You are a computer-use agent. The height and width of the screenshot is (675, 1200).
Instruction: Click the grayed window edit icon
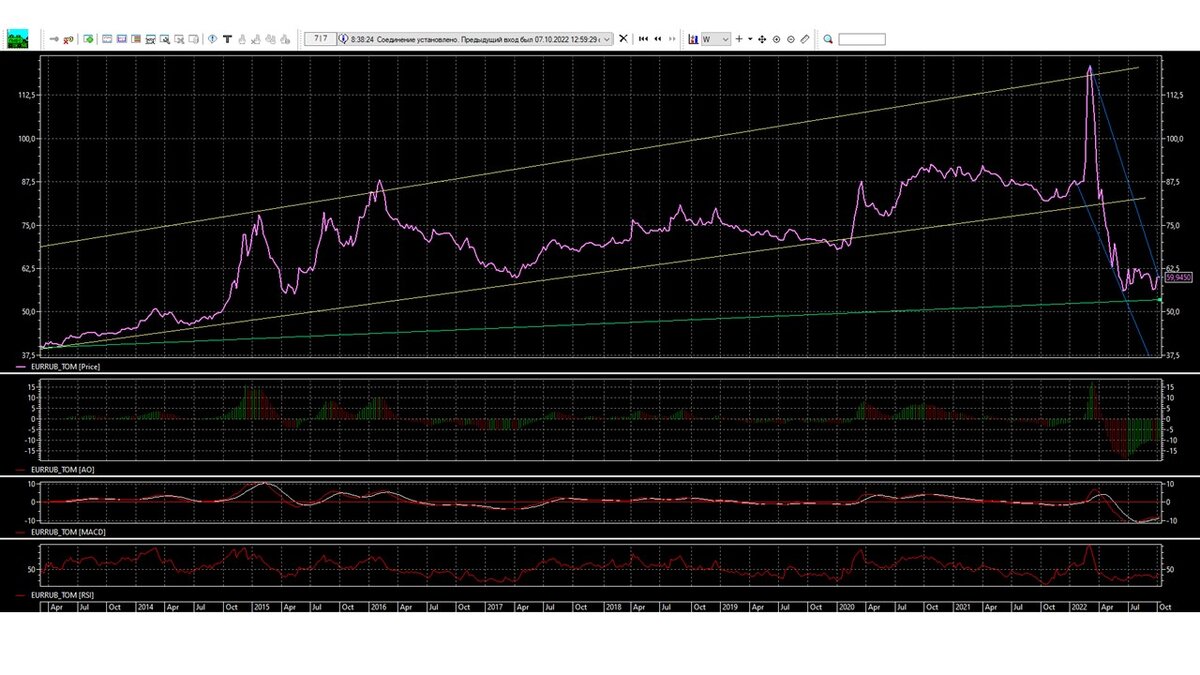tap(194, 39)
